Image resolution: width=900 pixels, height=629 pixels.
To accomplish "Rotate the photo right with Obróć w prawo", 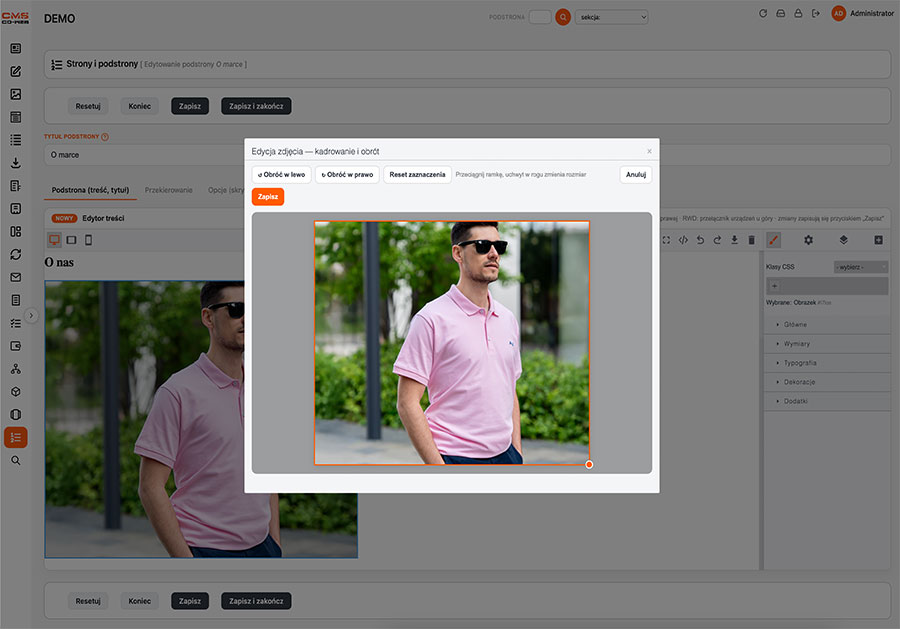I will click(x=347, y=174).
